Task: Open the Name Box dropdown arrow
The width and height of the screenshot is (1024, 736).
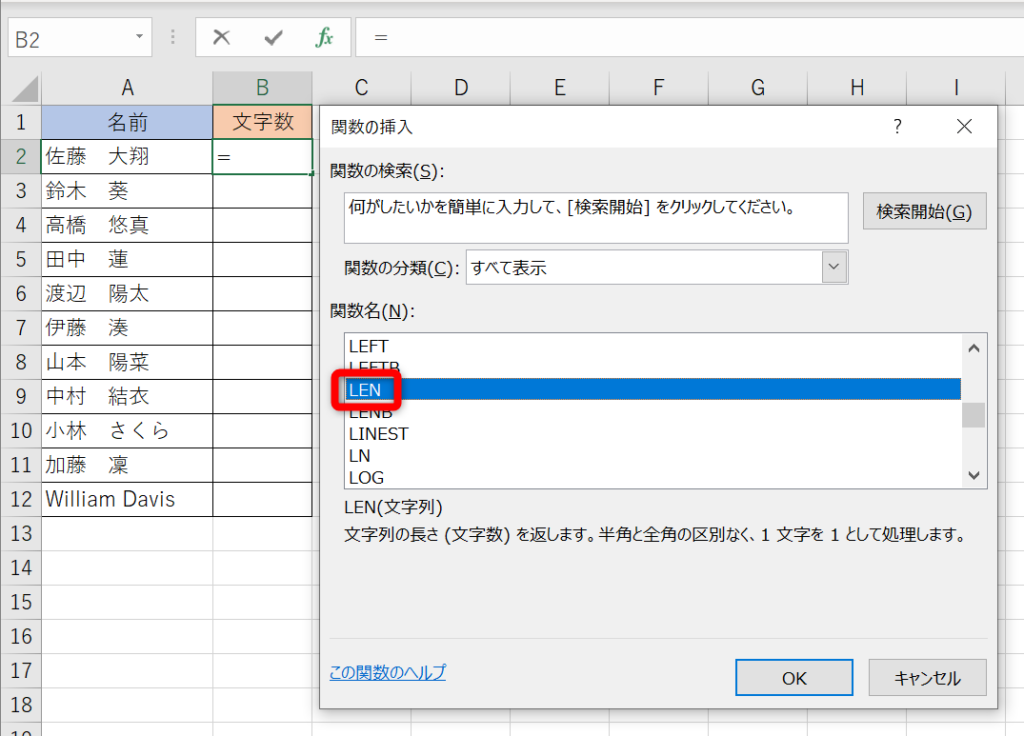Action: pyautogui.click(x=139, y=39)
